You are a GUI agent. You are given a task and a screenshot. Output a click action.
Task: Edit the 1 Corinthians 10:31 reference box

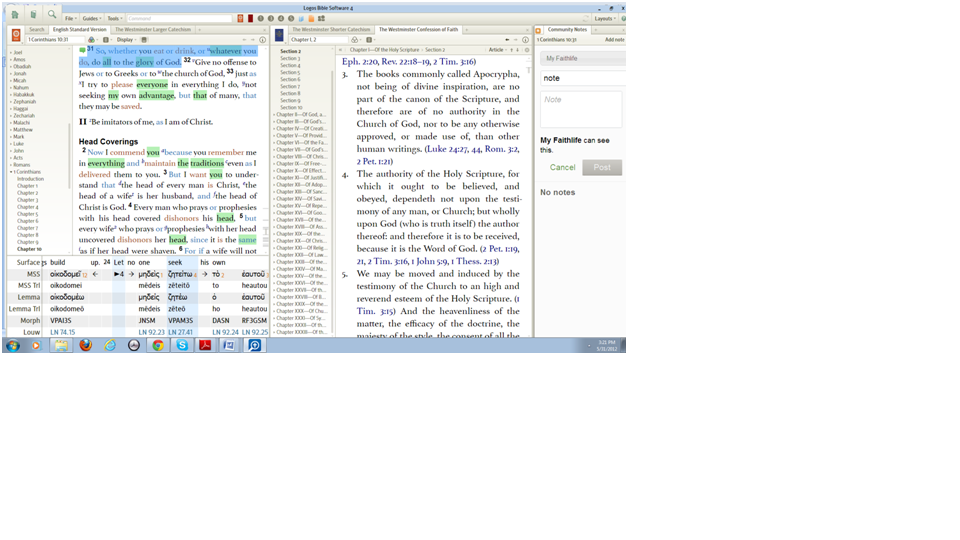[x=55, y=40]
